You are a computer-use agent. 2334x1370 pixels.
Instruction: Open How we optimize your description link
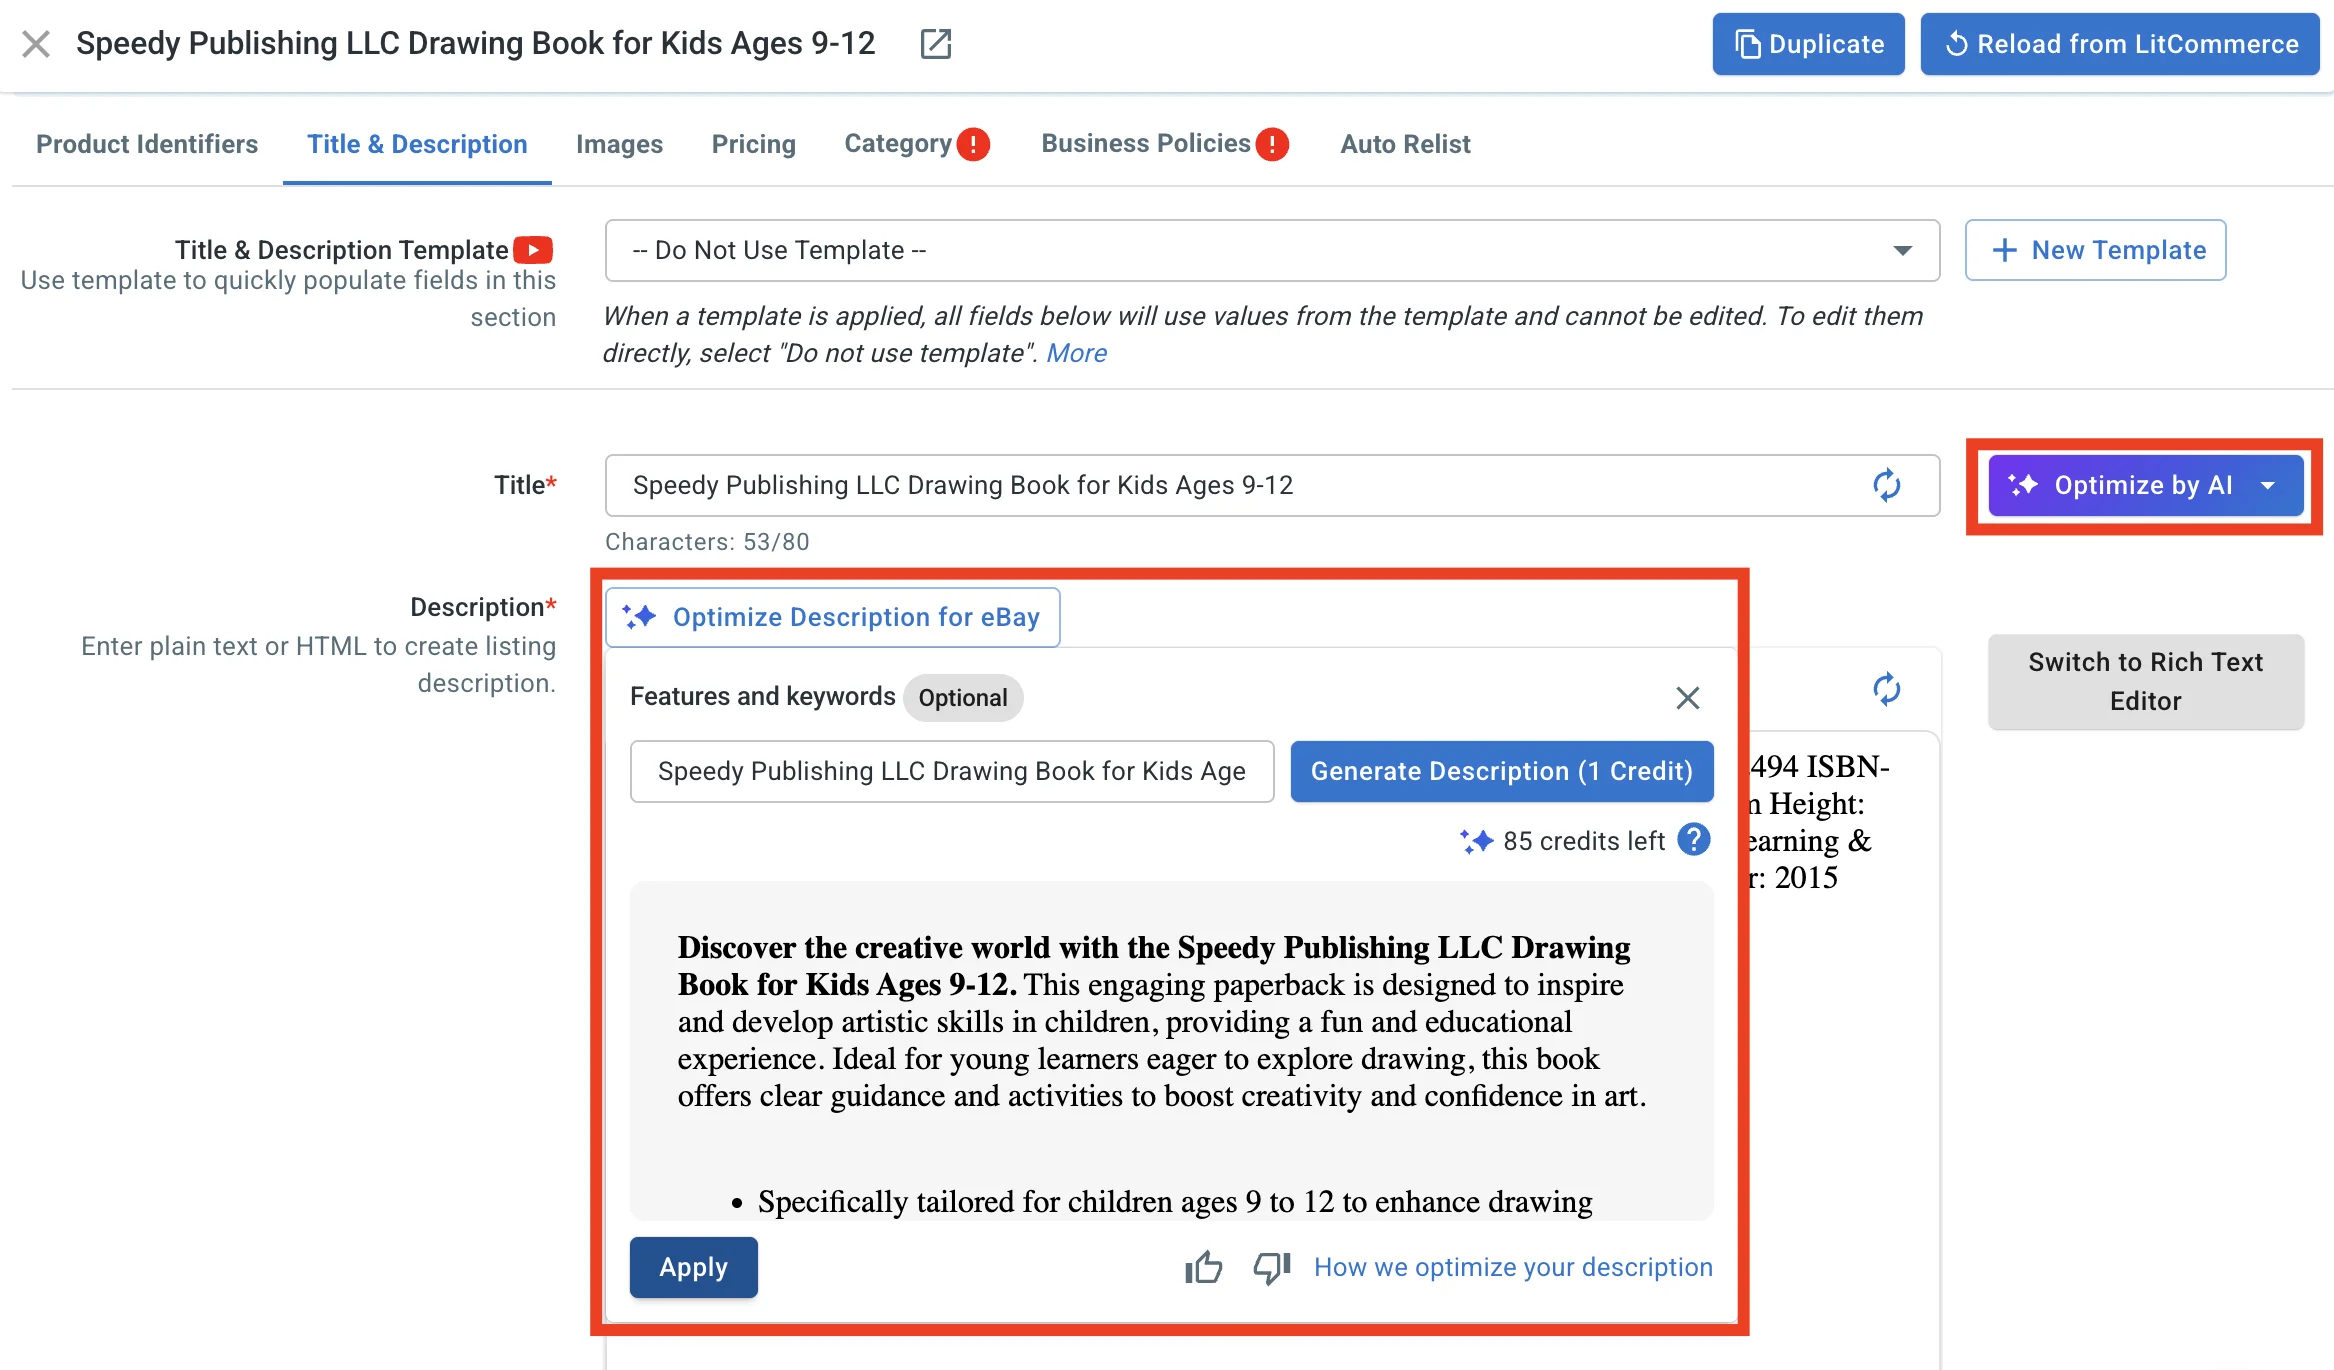tap(1513, 1267)
